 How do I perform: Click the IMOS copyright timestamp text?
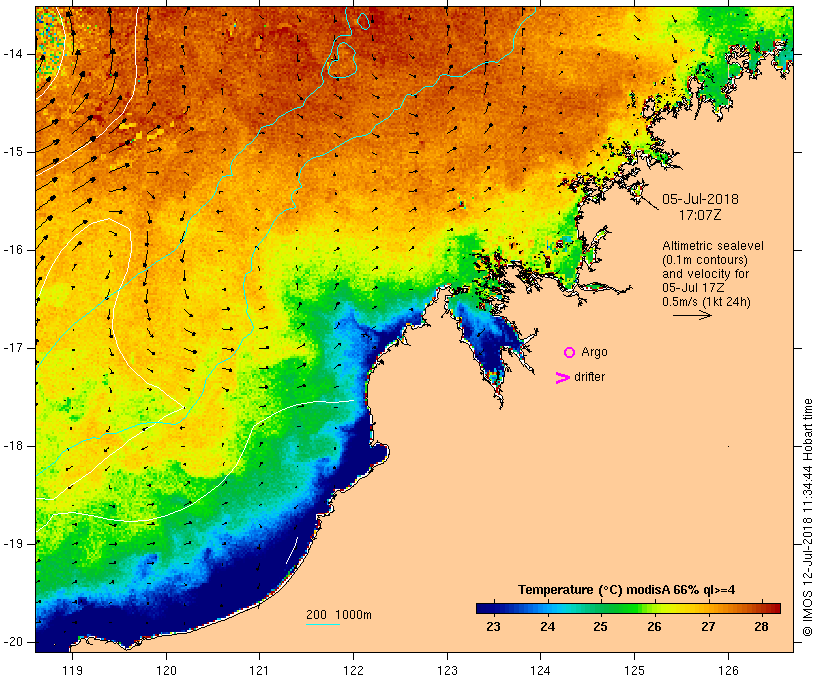[808, 517]
